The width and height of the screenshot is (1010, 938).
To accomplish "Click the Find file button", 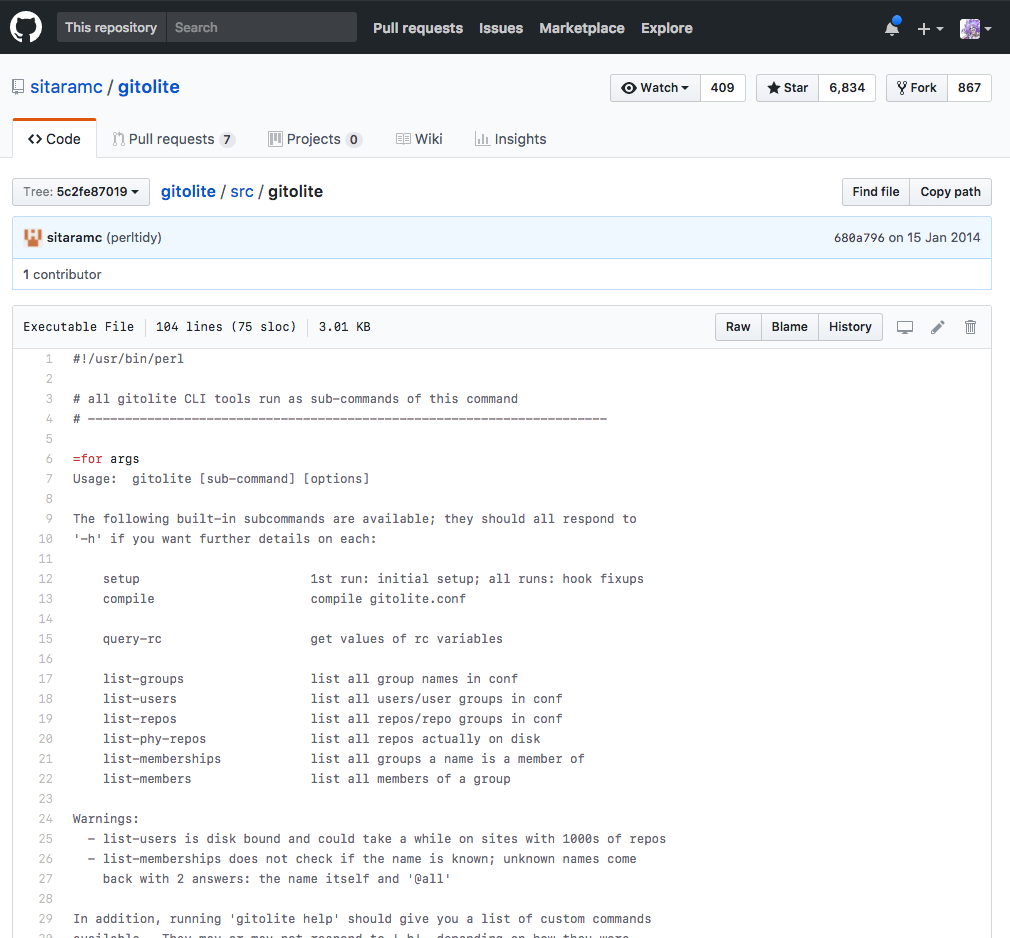I will click(875, 192).
